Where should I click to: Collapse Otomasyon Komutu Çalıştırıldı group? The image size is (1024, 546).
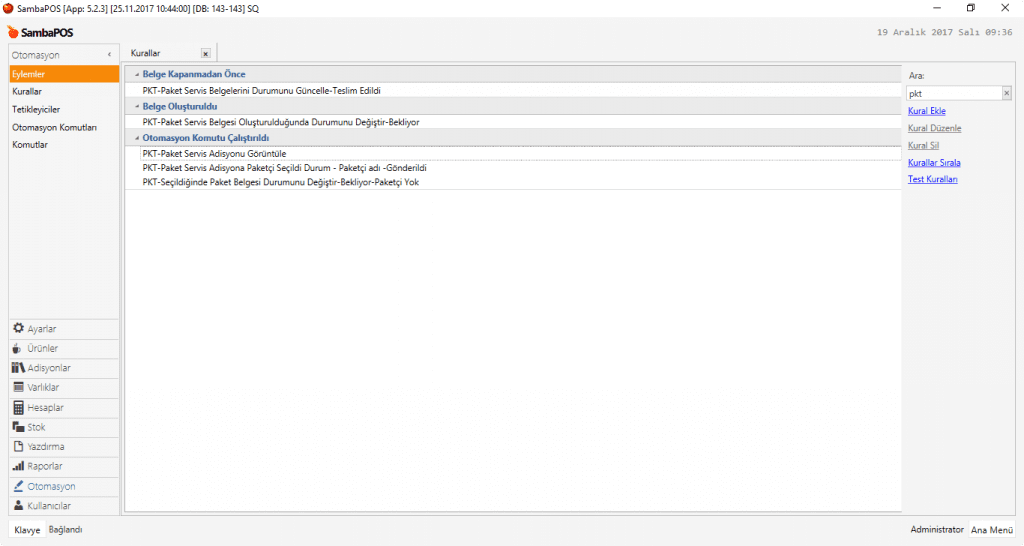[137, 138]
